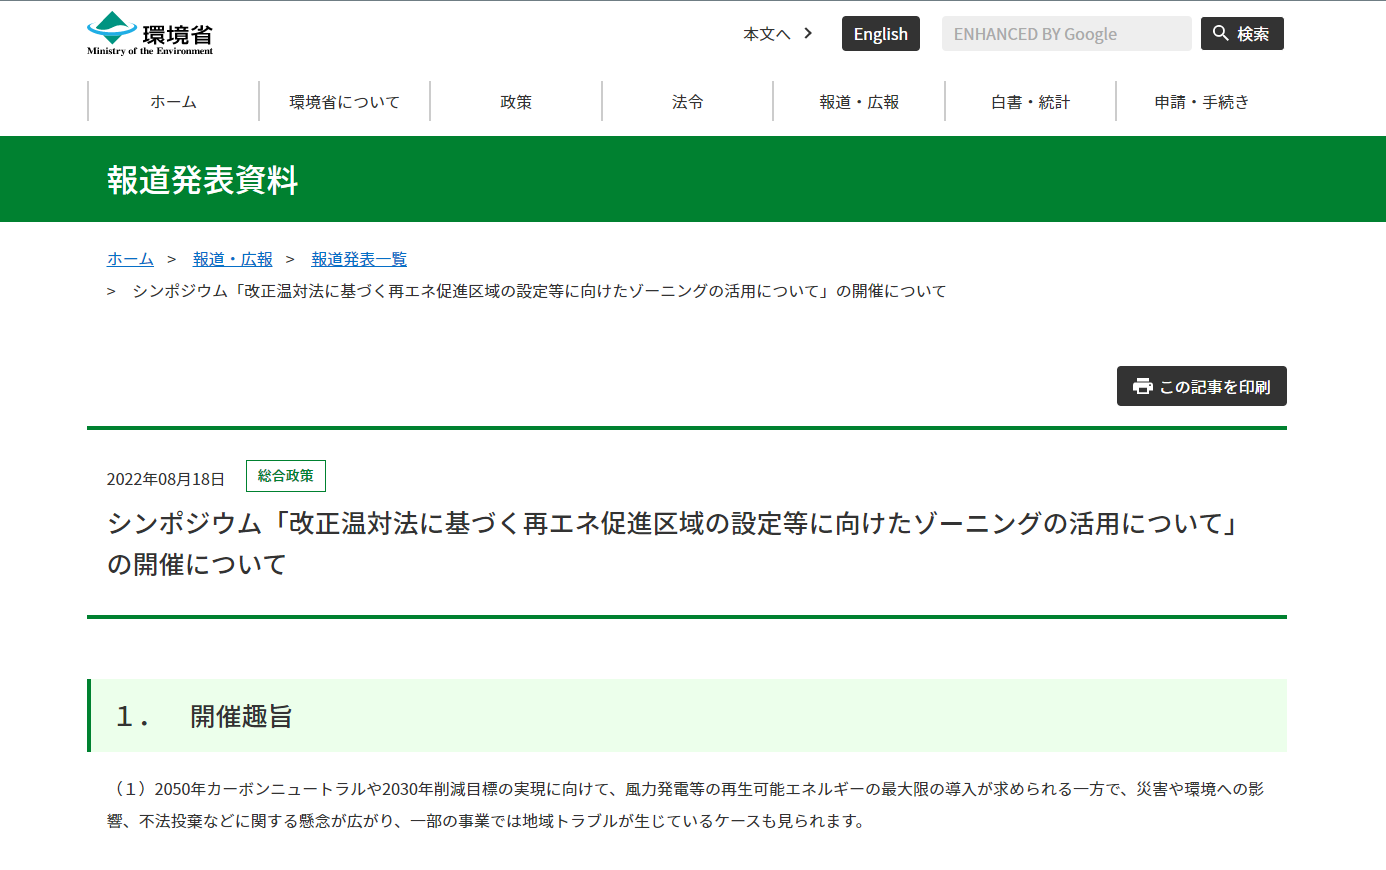Viewport: 1386px width, 870px height.
Task: Focus the Google site search field
Action: (1065, 34)
